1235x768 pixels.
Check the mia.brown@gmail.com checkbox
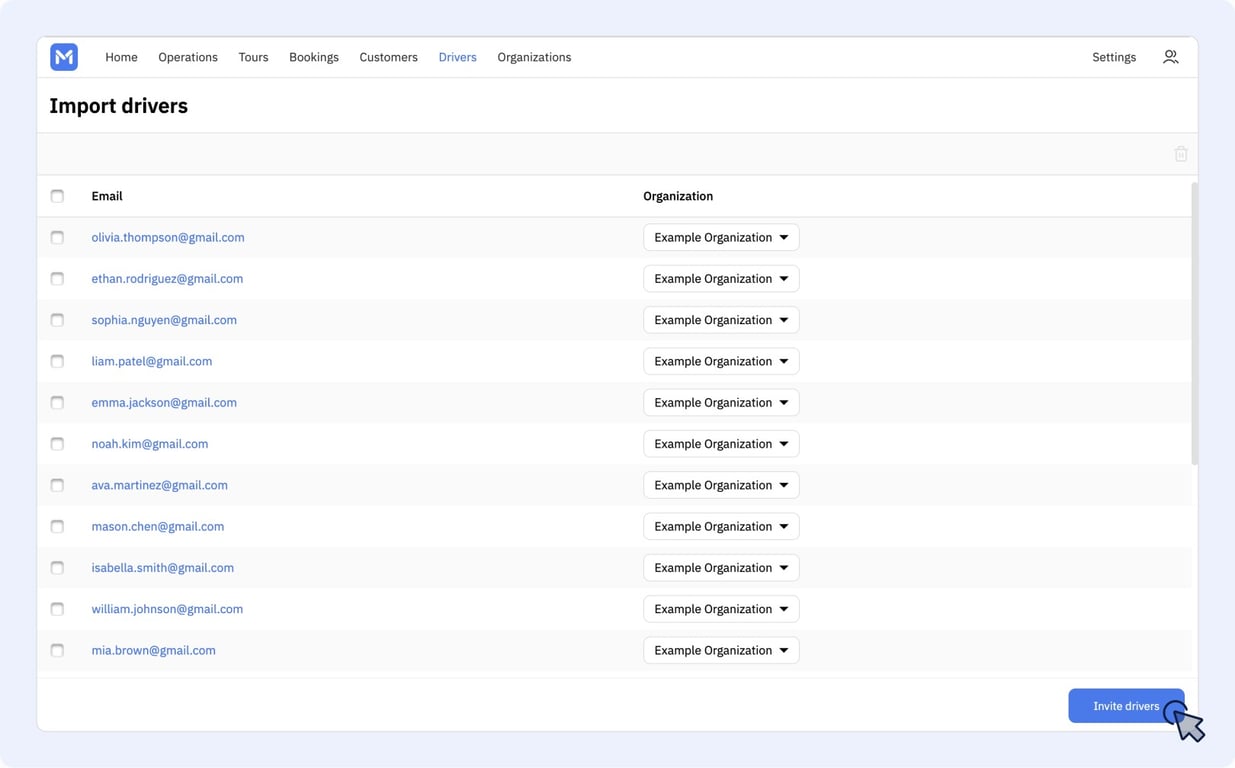57,650
